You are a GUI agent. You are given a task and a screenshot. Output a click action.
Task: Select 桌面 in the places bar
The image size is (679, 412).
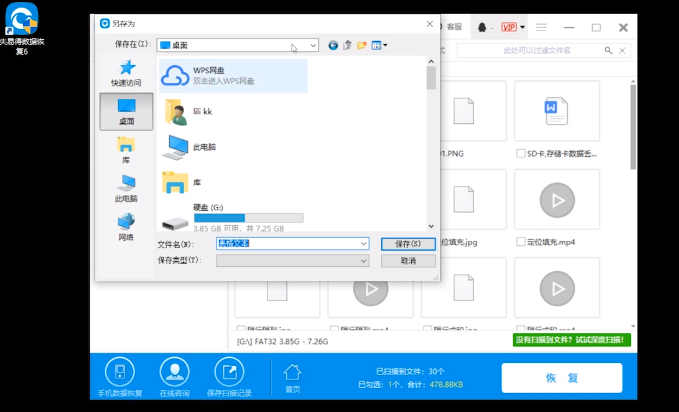[x=126, y=111]
